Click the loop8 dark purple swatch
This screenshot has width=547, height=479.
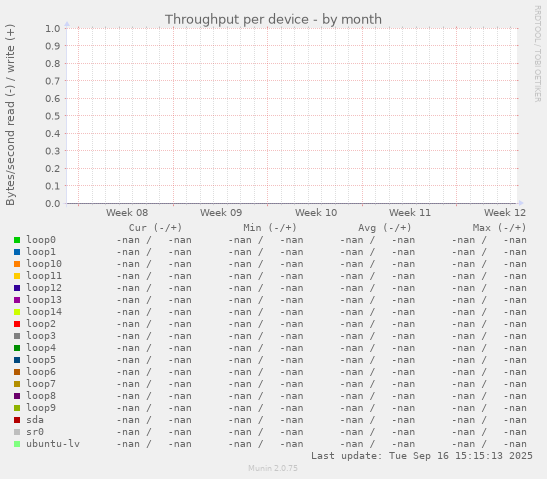coord(17,396)
